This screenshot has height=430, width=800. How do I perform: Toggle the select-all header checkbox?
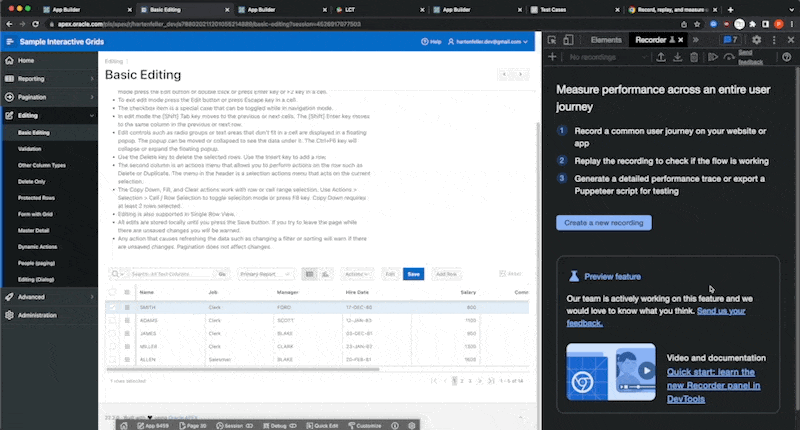113,292
